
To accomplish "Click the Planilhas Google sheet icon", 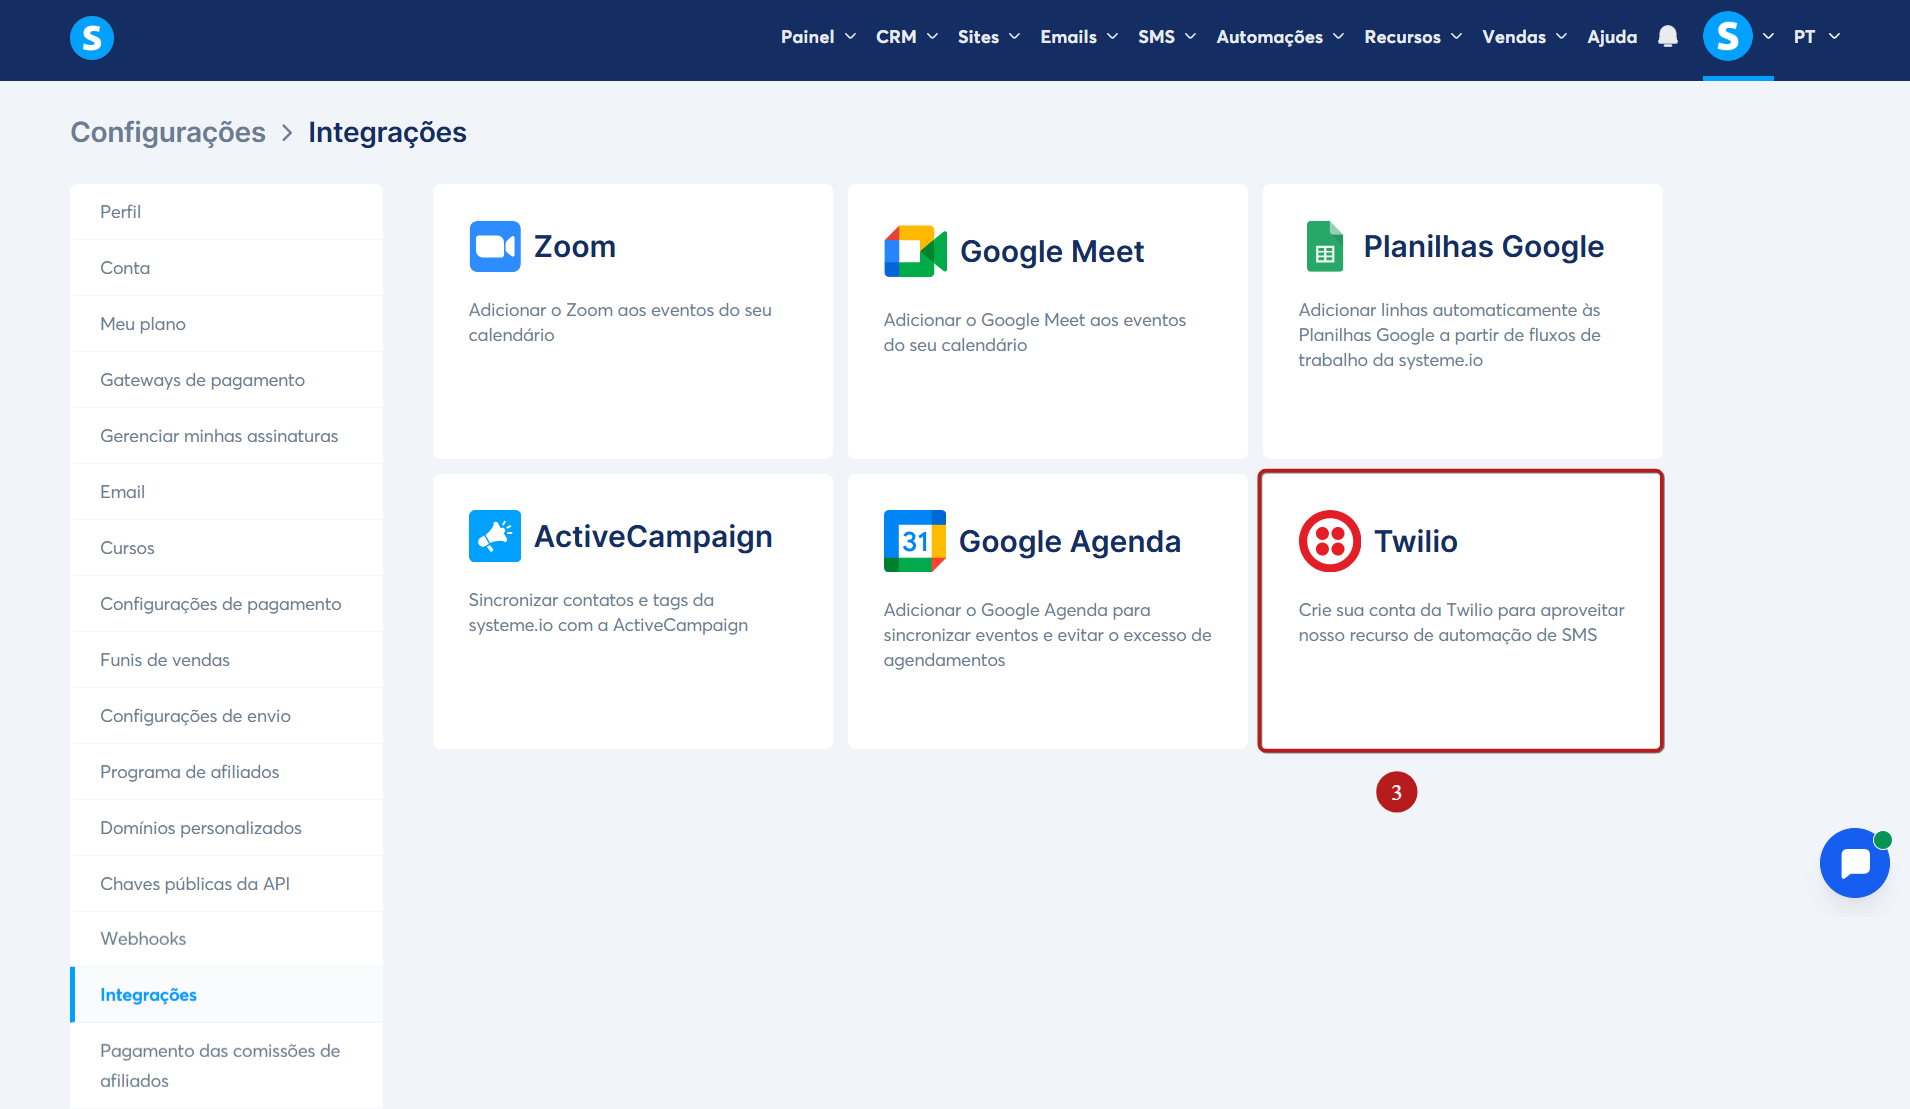I will (1325, 246).
